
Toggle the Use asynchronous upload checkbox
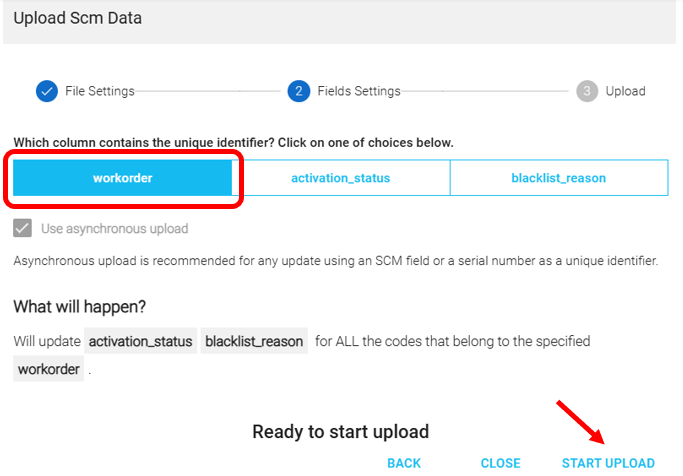[x=22, y=229]
